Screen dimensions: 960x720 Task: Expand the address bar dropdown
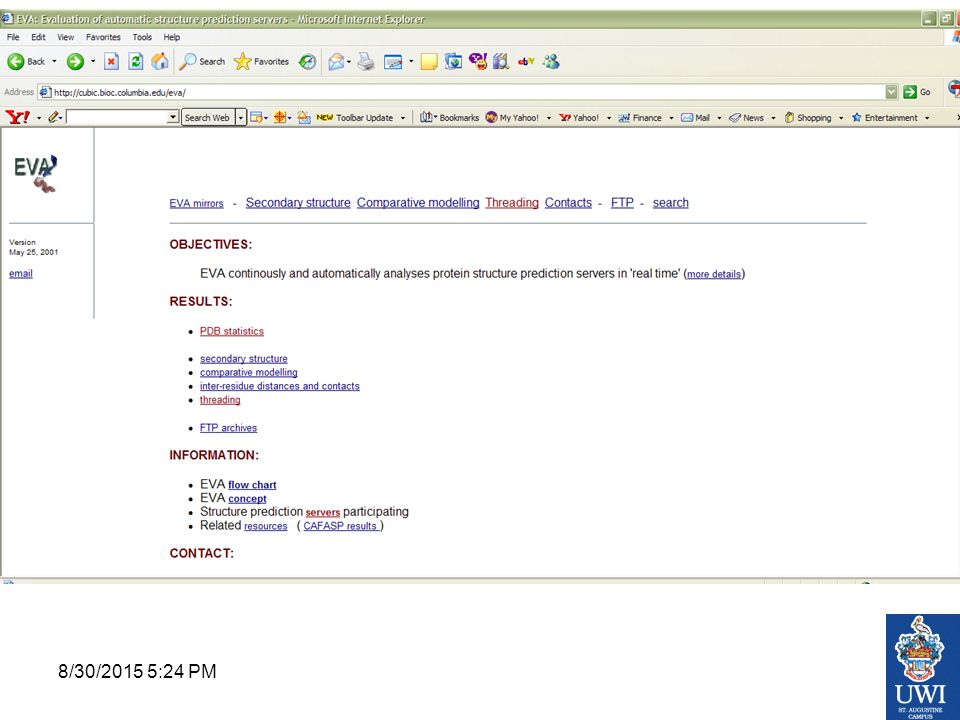point(891,92)
